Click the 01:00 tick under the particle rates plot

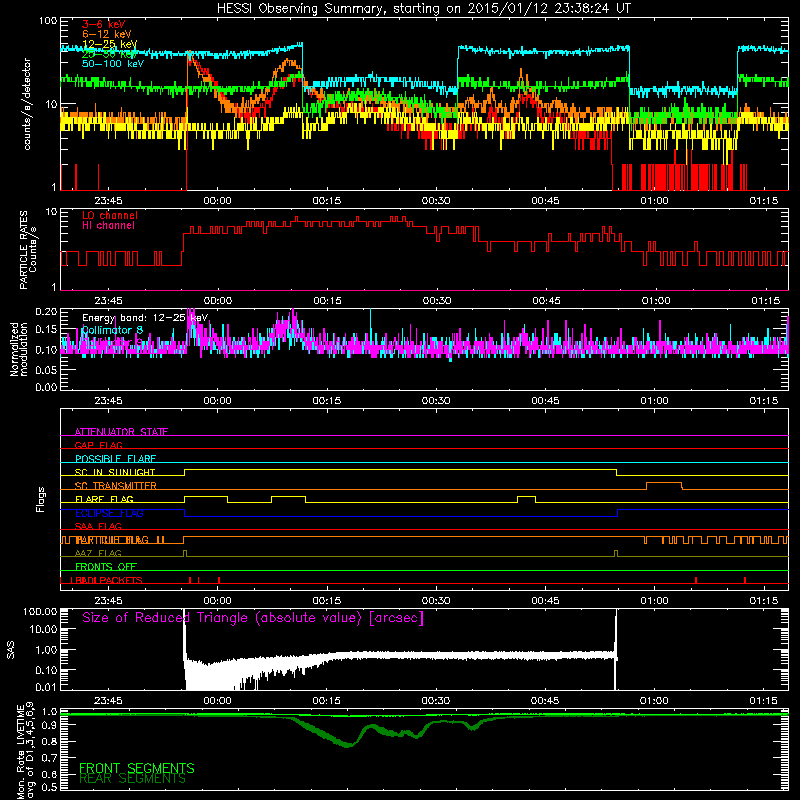coord(655,301)
